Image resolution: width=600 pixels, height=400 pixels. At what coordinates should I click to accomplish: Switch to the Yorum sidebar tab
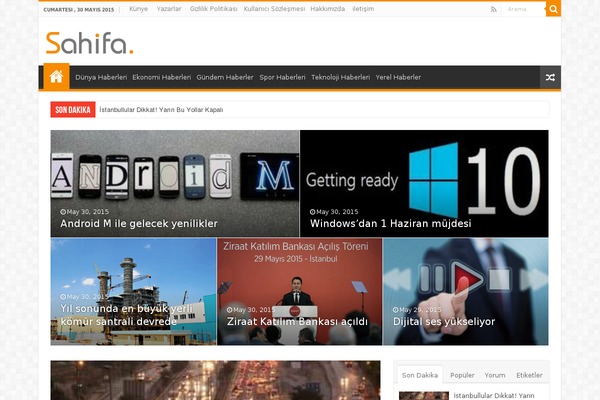pyautogui.click(x=495, y=375)
